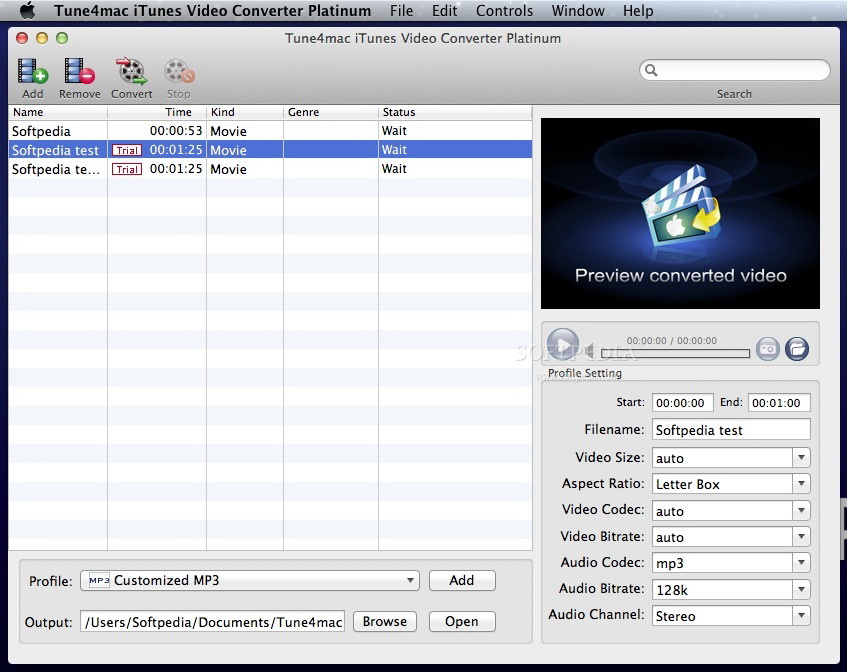847x672 pixels.
Task: Expand the Video Size dropdown
Action: tap(802, 458)
